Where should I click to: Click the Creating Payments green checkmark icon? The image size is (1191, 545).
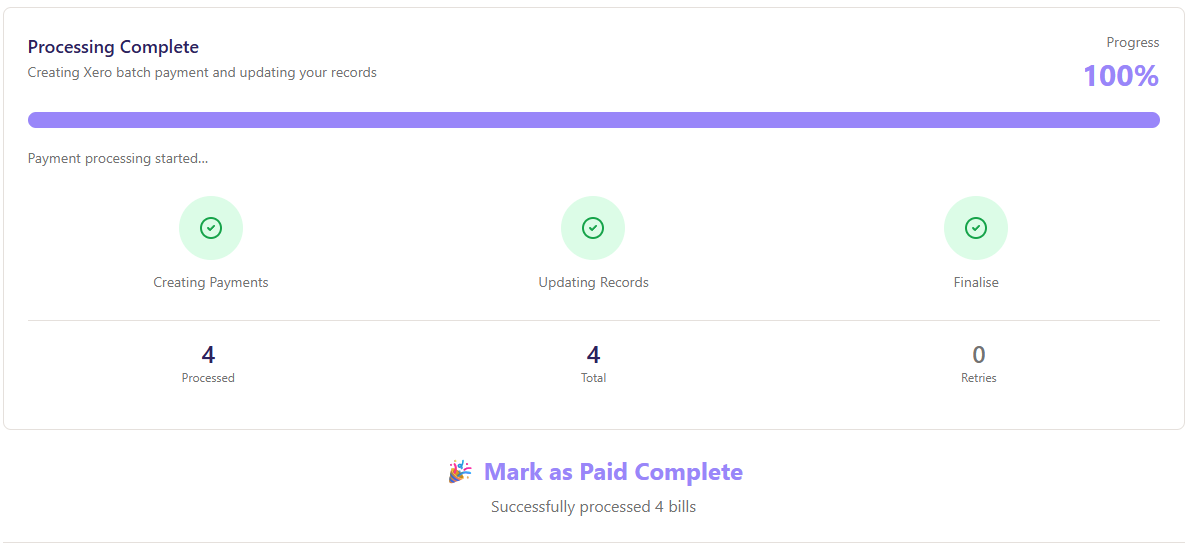coord(211,228)
